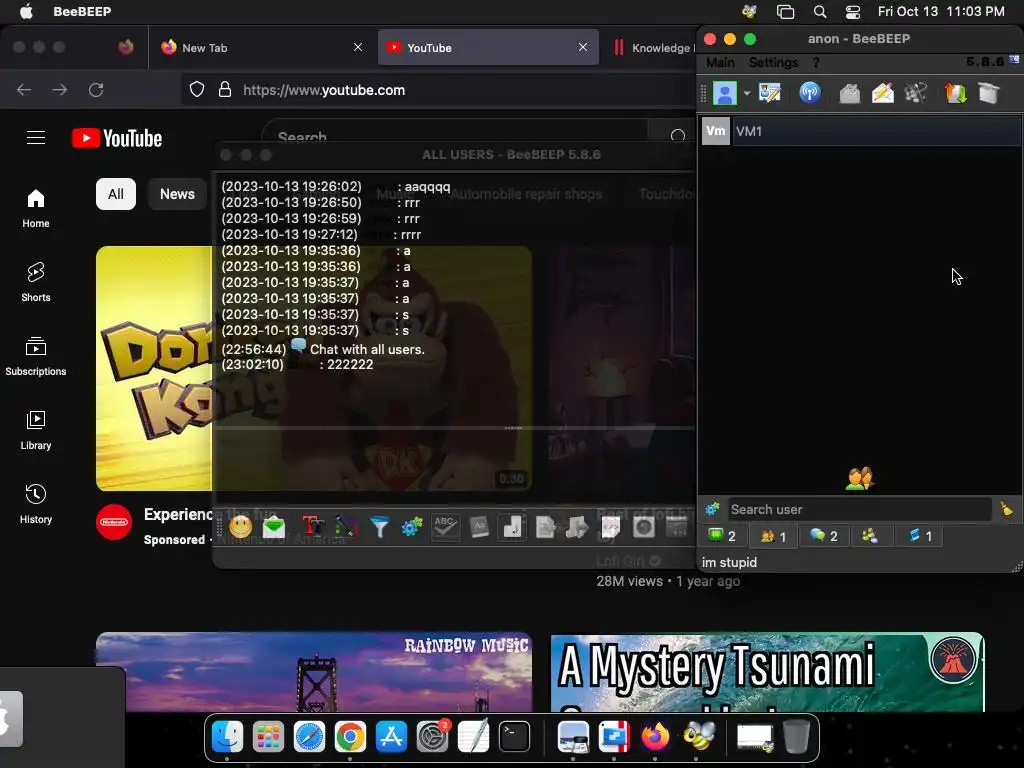Screen dimensions: 1024x768
Task: Click the grayed mailbox icon in BeeBEEP toolbar
Action: coord(849,93)
